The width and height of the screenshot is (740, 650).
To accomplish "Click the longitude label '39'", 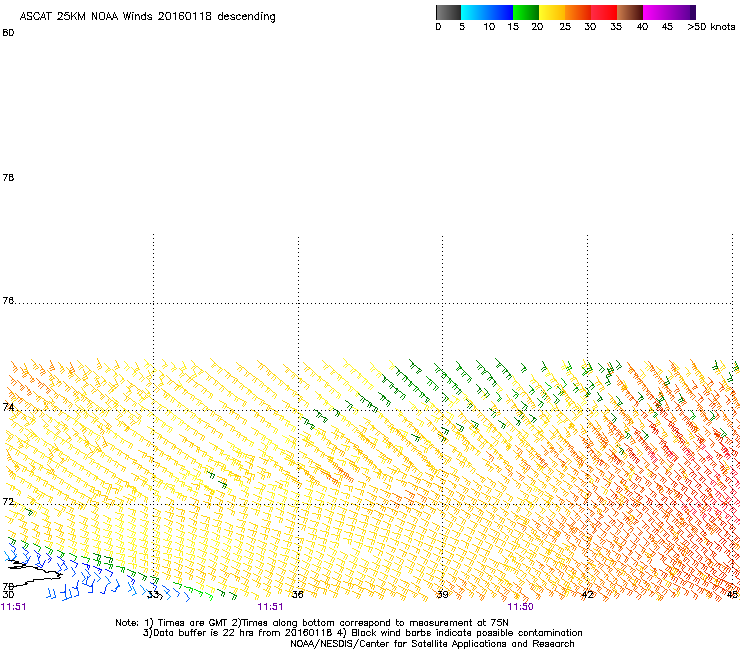I will coord(442,595).
